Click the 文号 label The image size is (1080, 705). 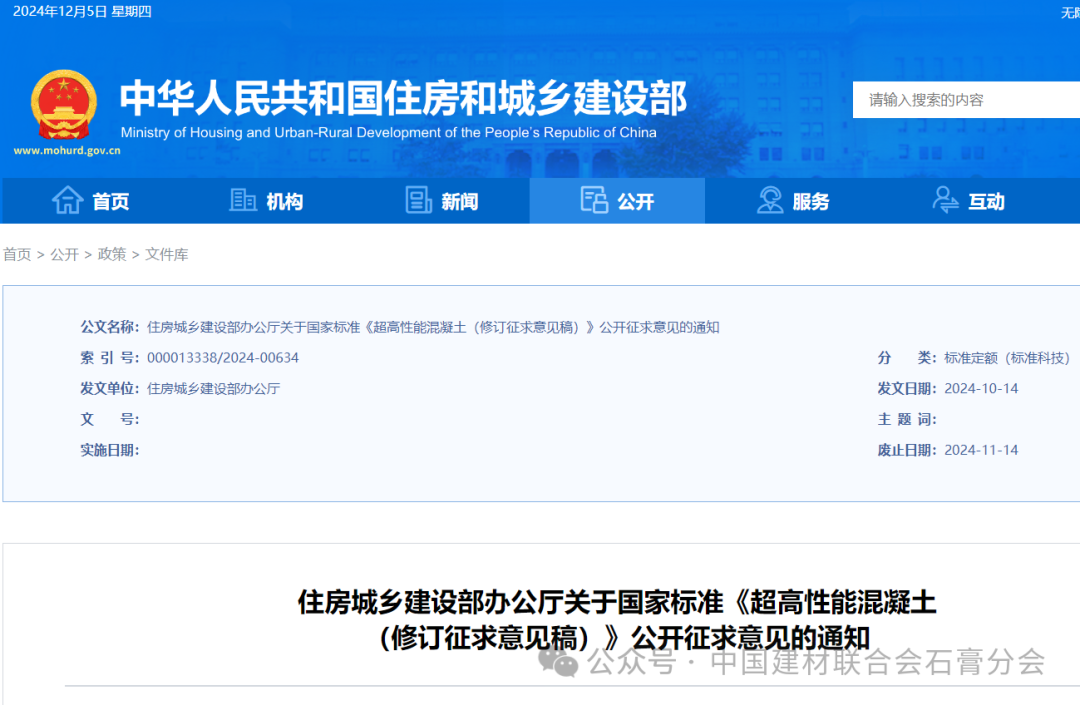coord(110,419)
